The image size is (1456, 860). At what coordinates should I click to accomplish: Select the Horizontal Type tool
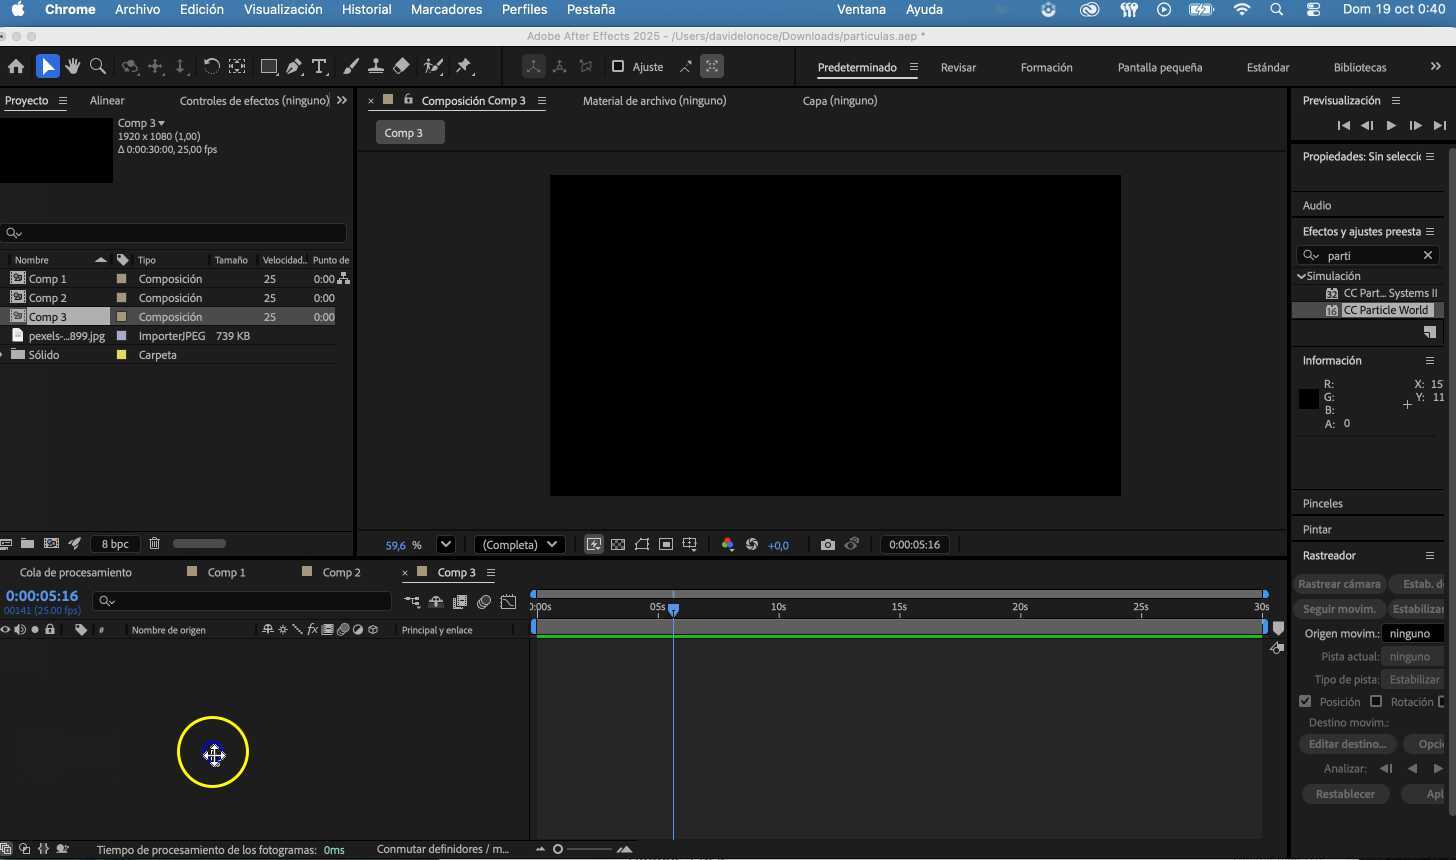click(x=320, y=67)
